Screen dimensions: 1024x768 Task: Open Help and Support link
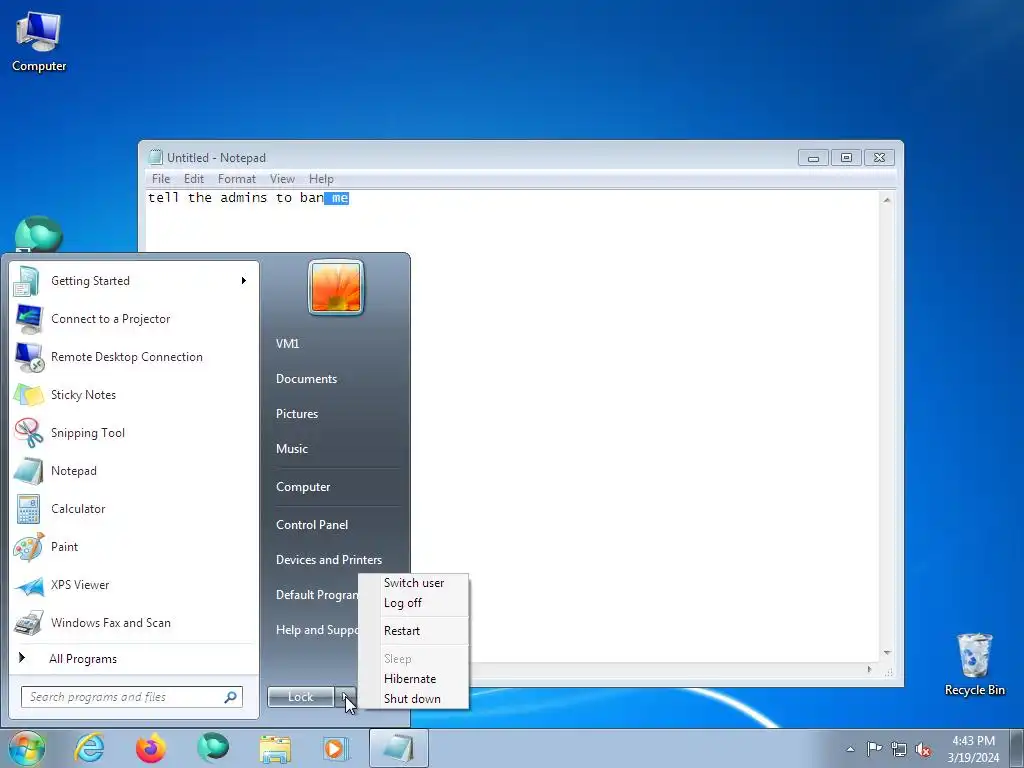click(x=317, y=630)
